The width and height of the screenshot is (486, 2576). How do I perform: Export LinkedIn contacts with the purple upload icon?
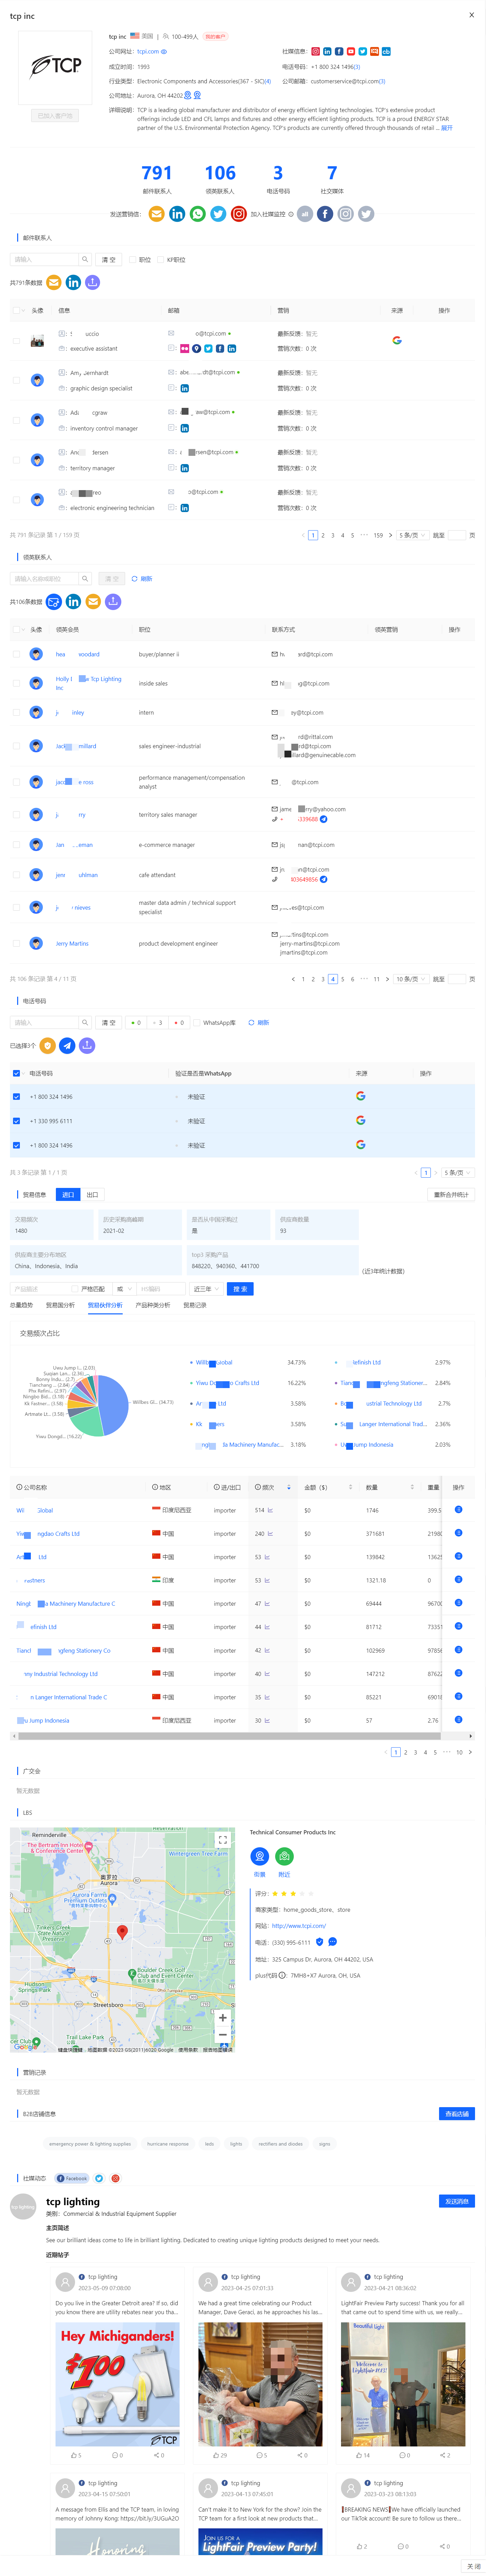(x=113, y=602)
